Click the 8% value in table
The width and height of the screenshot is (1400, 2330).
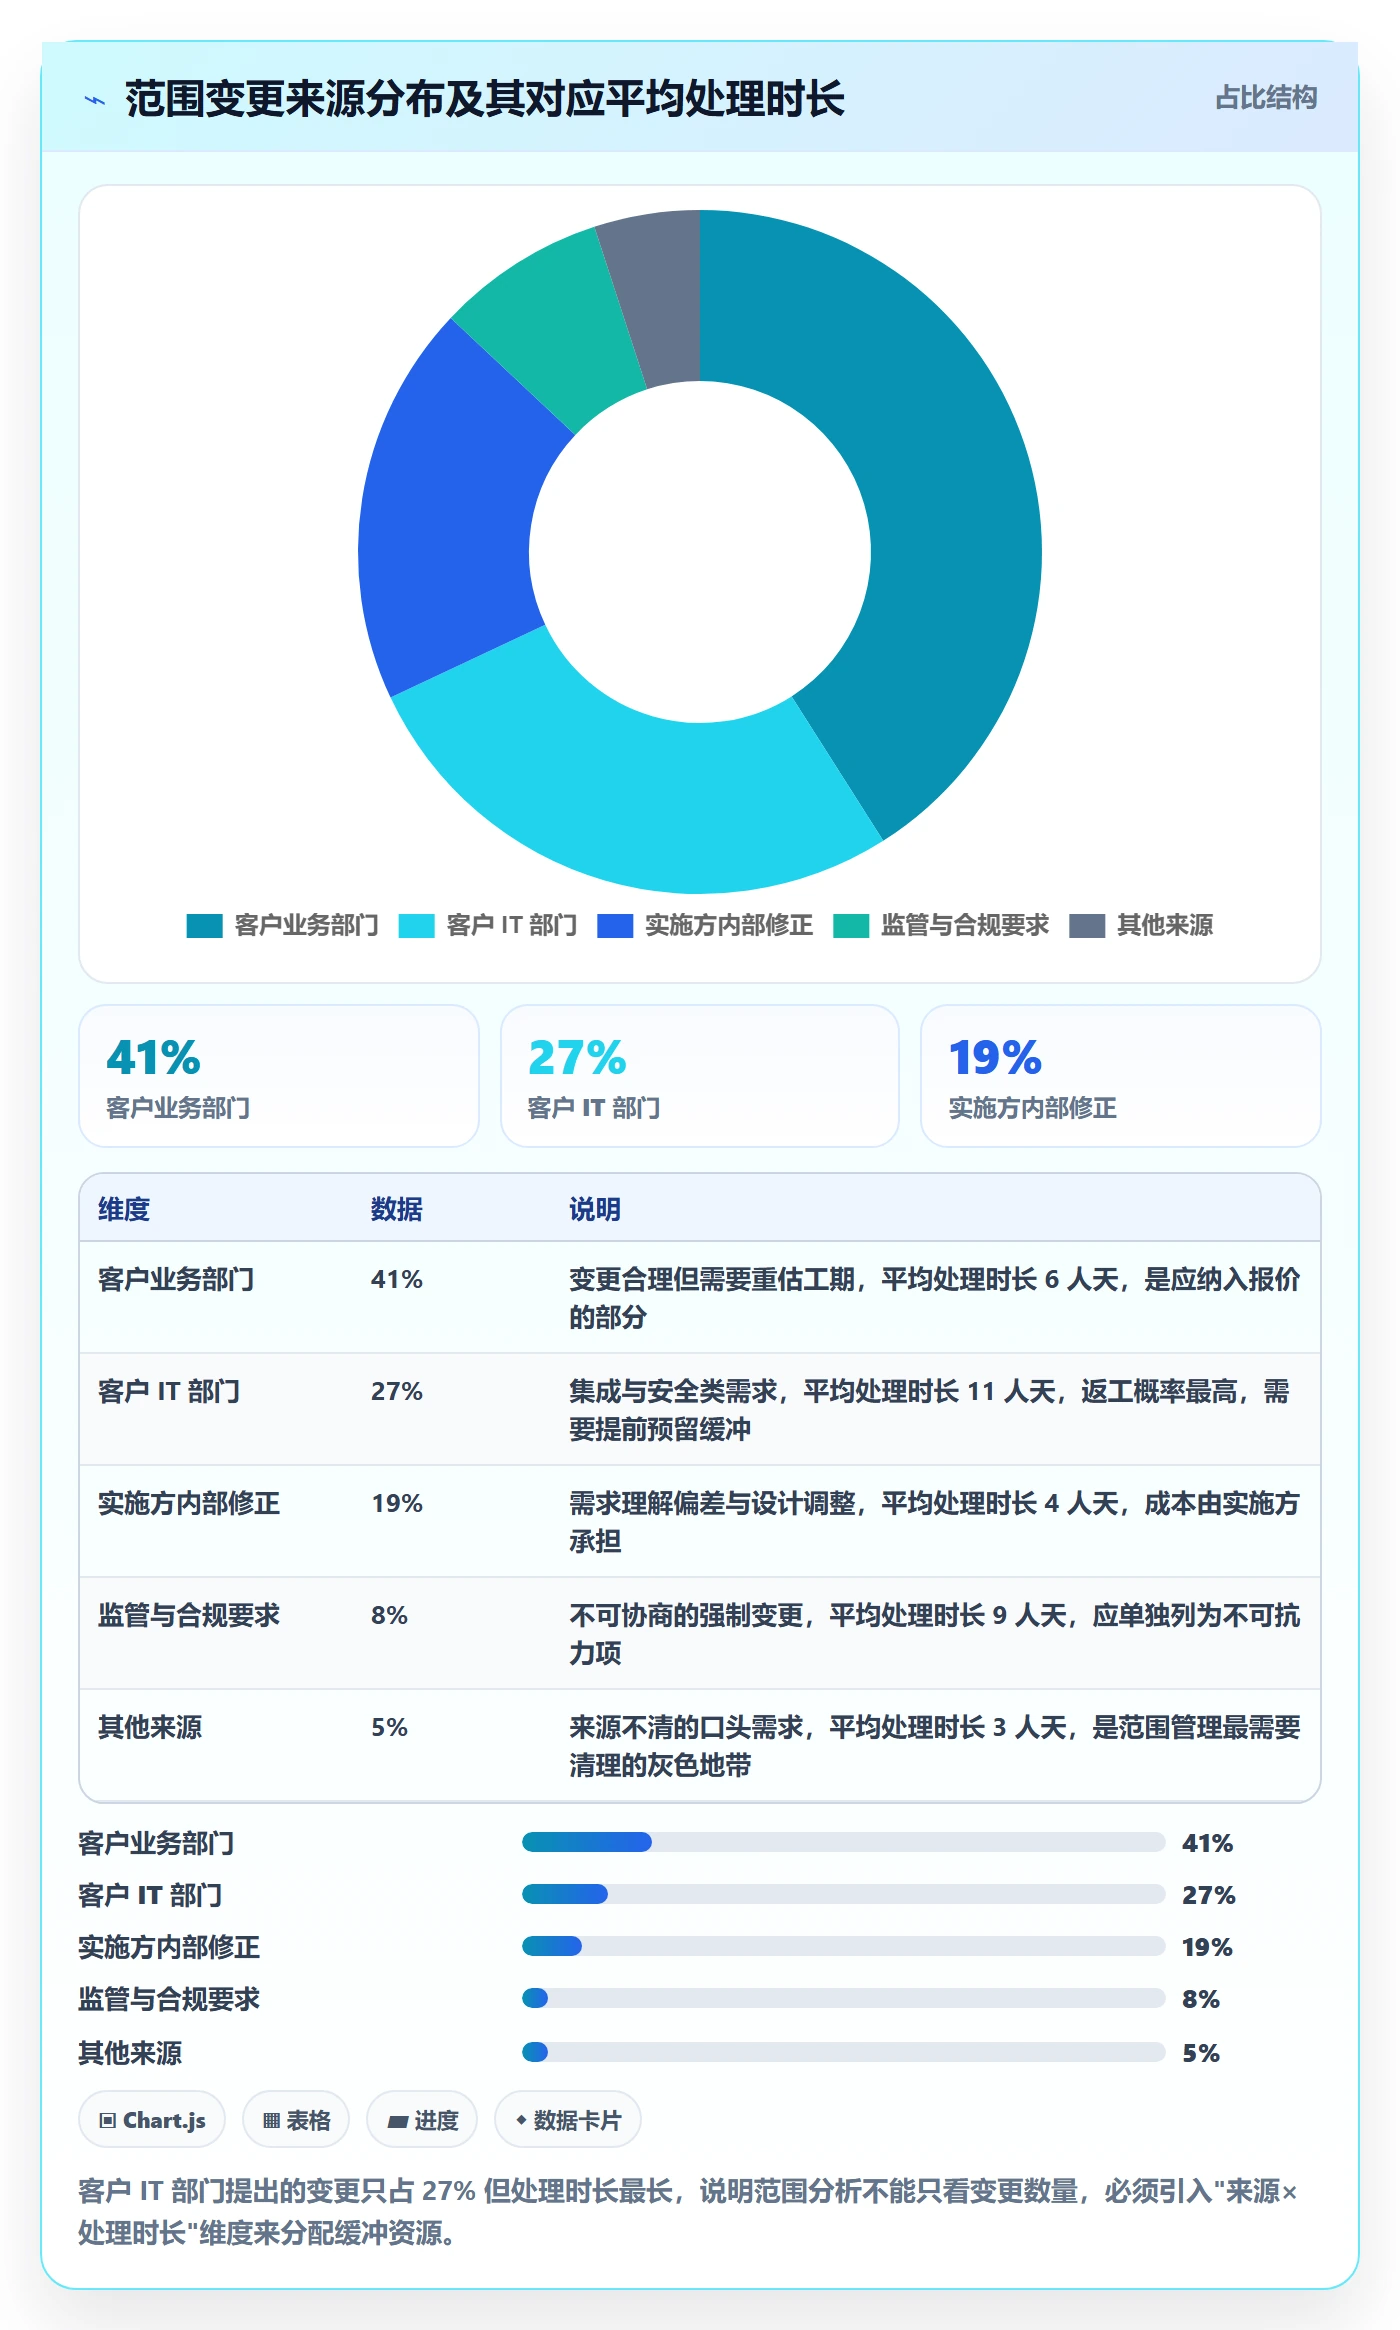click(x=389, y=1615)
